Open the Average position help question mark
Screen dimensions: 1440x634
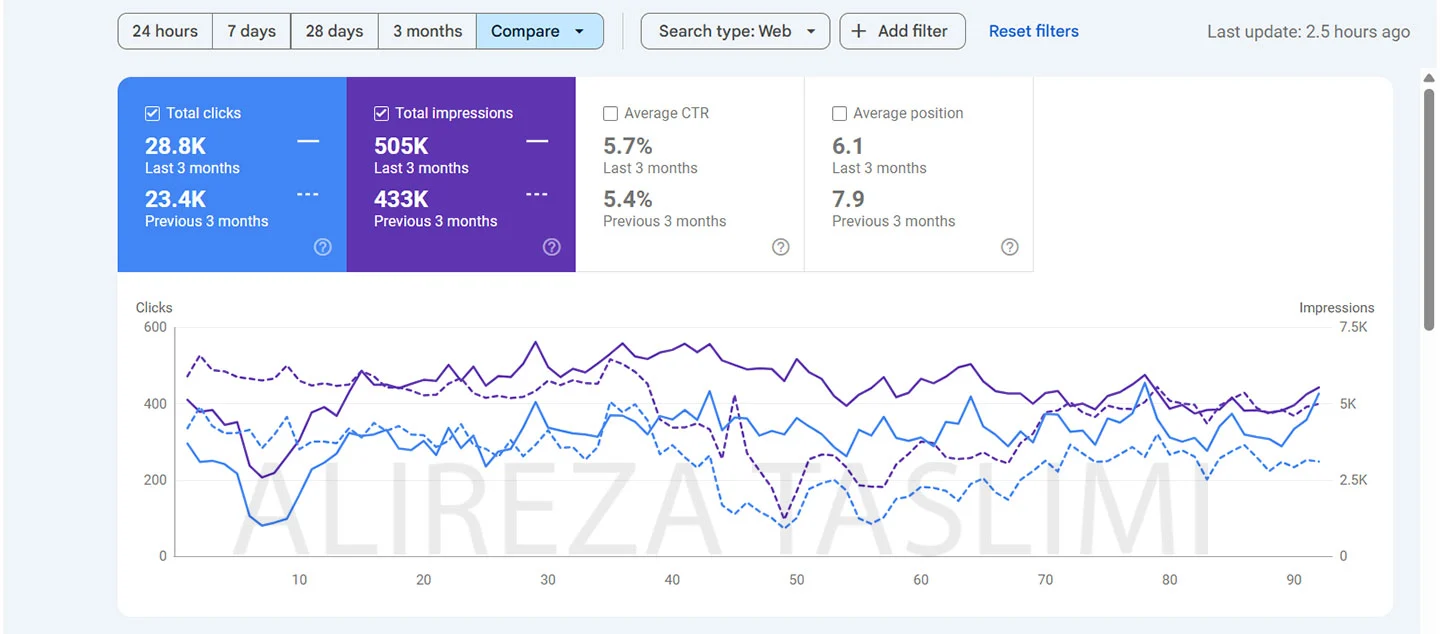(x=1010, y=247)
